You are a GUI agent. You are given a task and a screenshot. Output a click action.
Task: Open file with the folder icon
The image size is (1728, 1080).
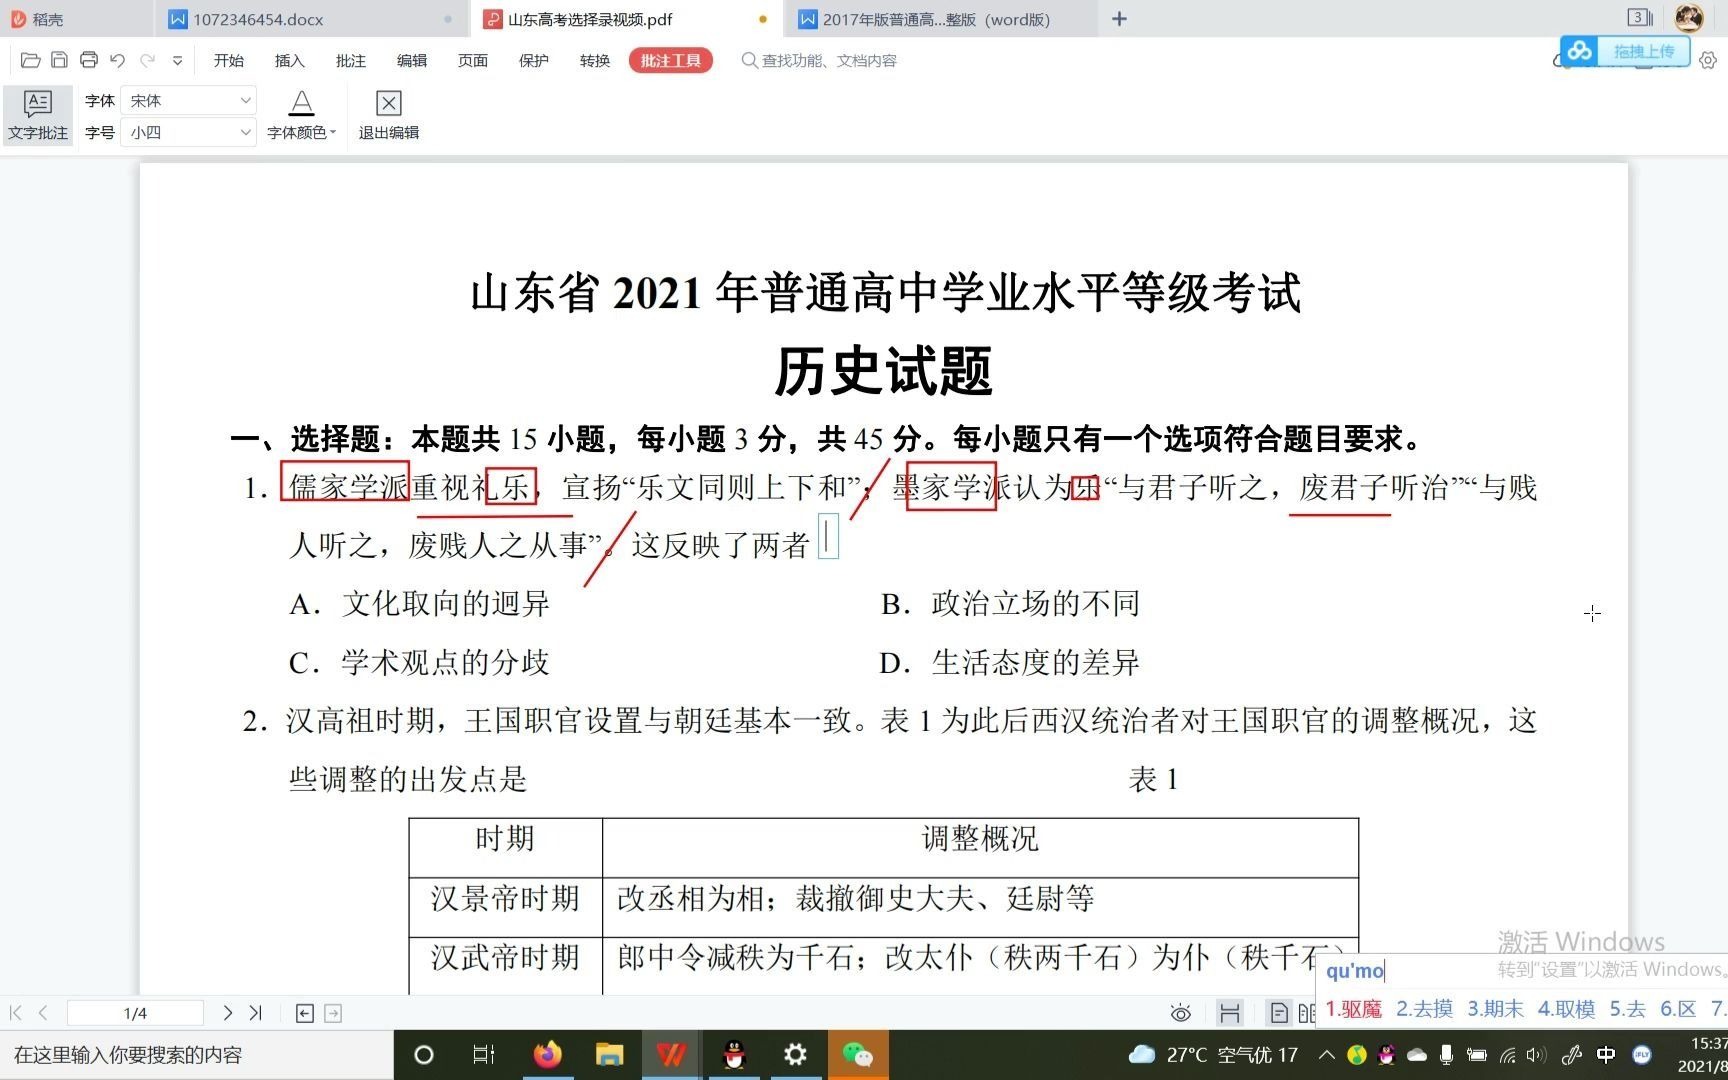30,60
